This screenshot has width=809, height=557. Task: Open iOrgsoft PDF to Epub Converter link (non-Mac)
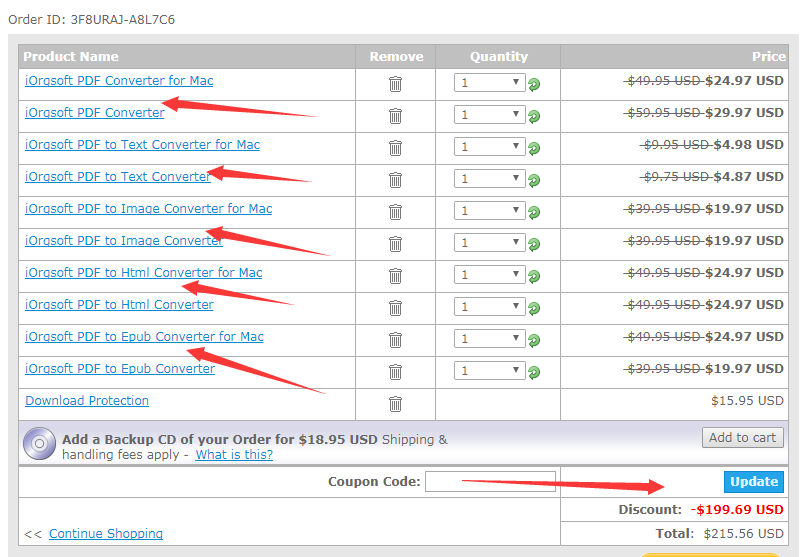coord(120,369)
